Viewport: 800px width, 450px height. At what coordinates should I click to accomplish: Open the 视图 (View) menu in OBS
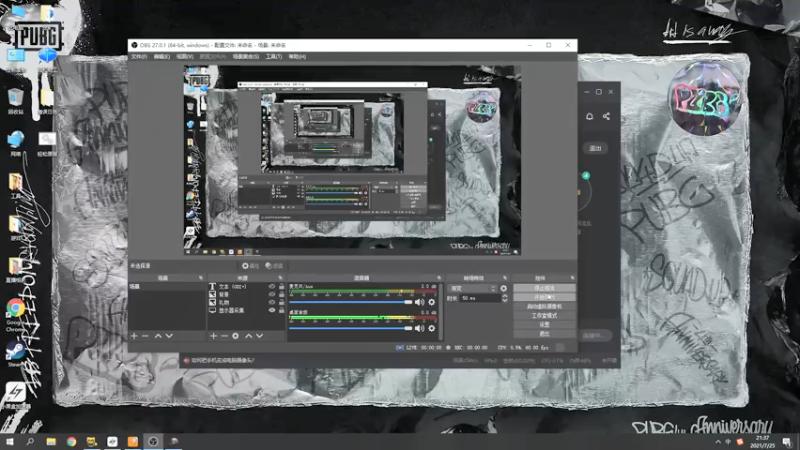(x=185, y=57)
